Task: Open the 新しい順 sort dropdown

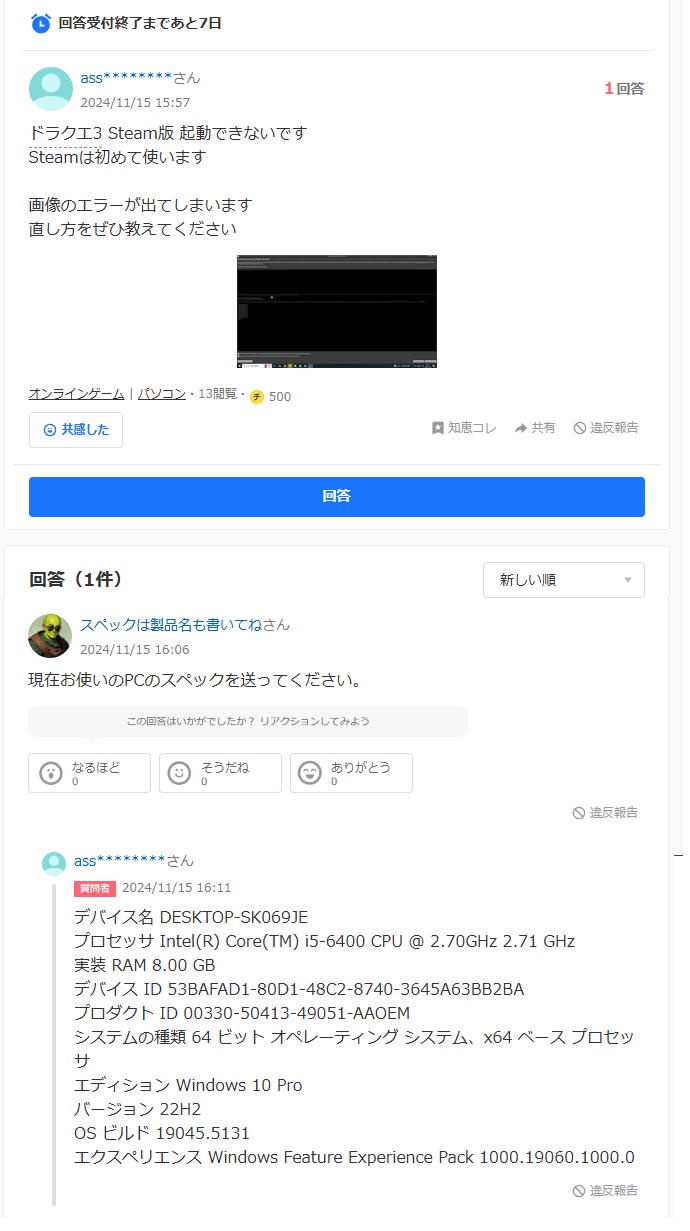Action: coord(564,580)
